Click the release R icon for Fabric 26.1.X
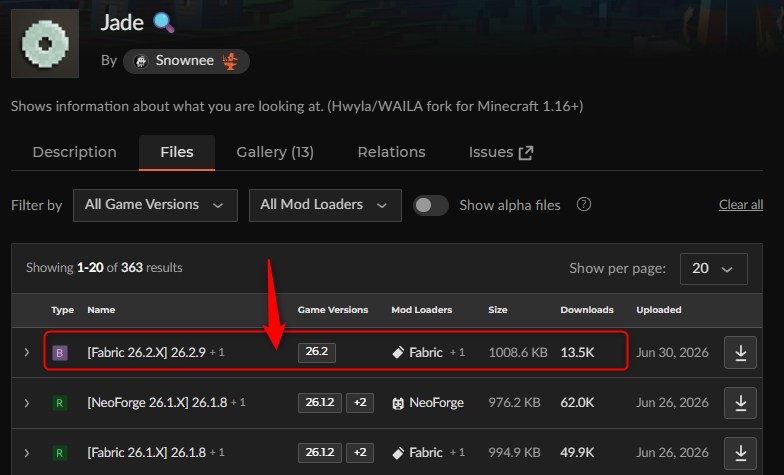 click(x=60, y=453)
